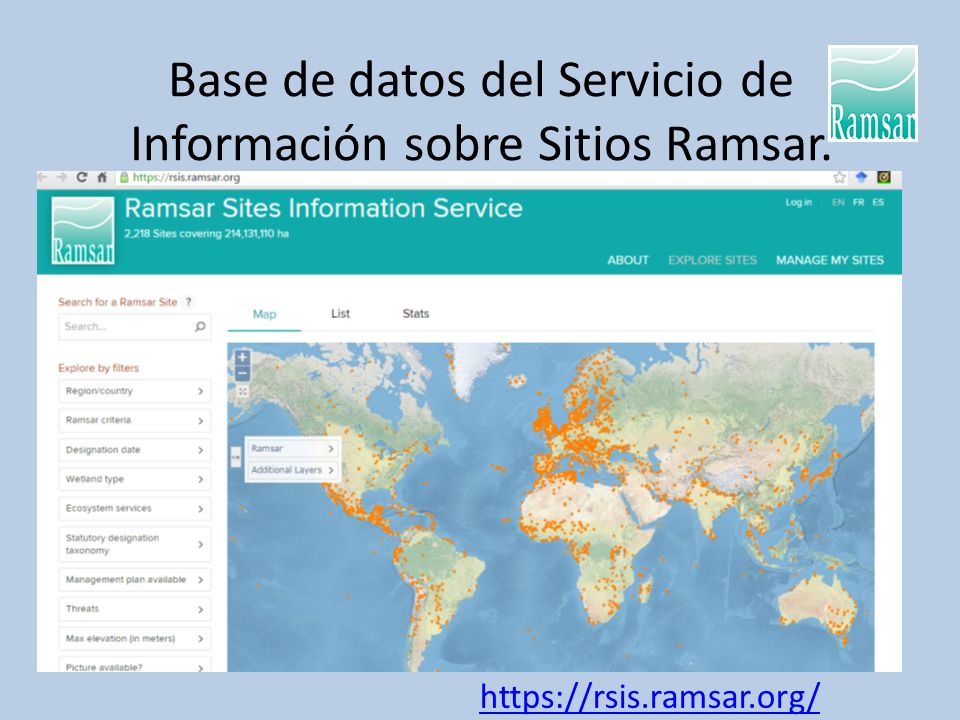Click the browser forward arrow
Image resolution: width=960 pixels, height=720 pixels.
[x=62, y=178]
